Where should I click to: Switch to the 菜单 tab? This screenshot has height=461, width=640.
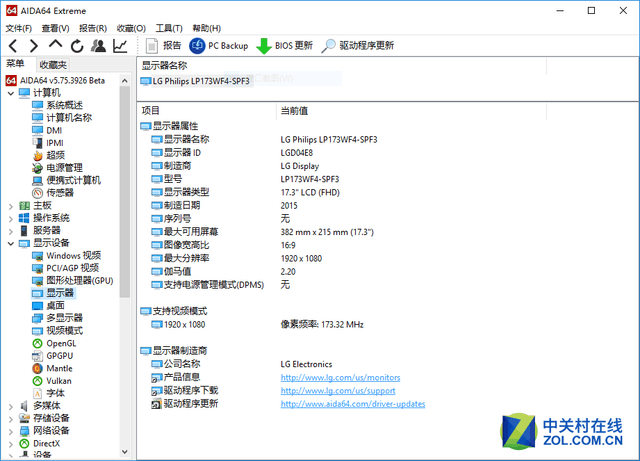point(15,64)
